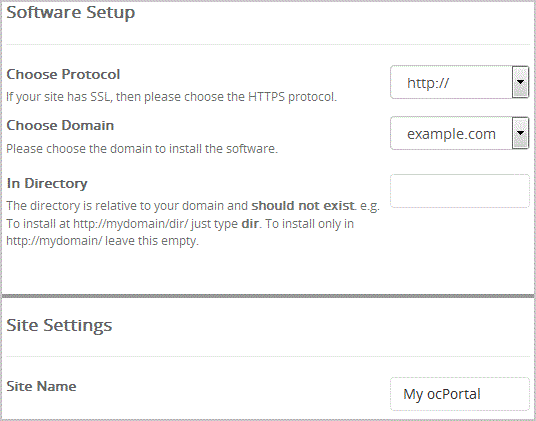536x421 pixels.
Task: Click the In Directory input field
Action: click(460, 191)
